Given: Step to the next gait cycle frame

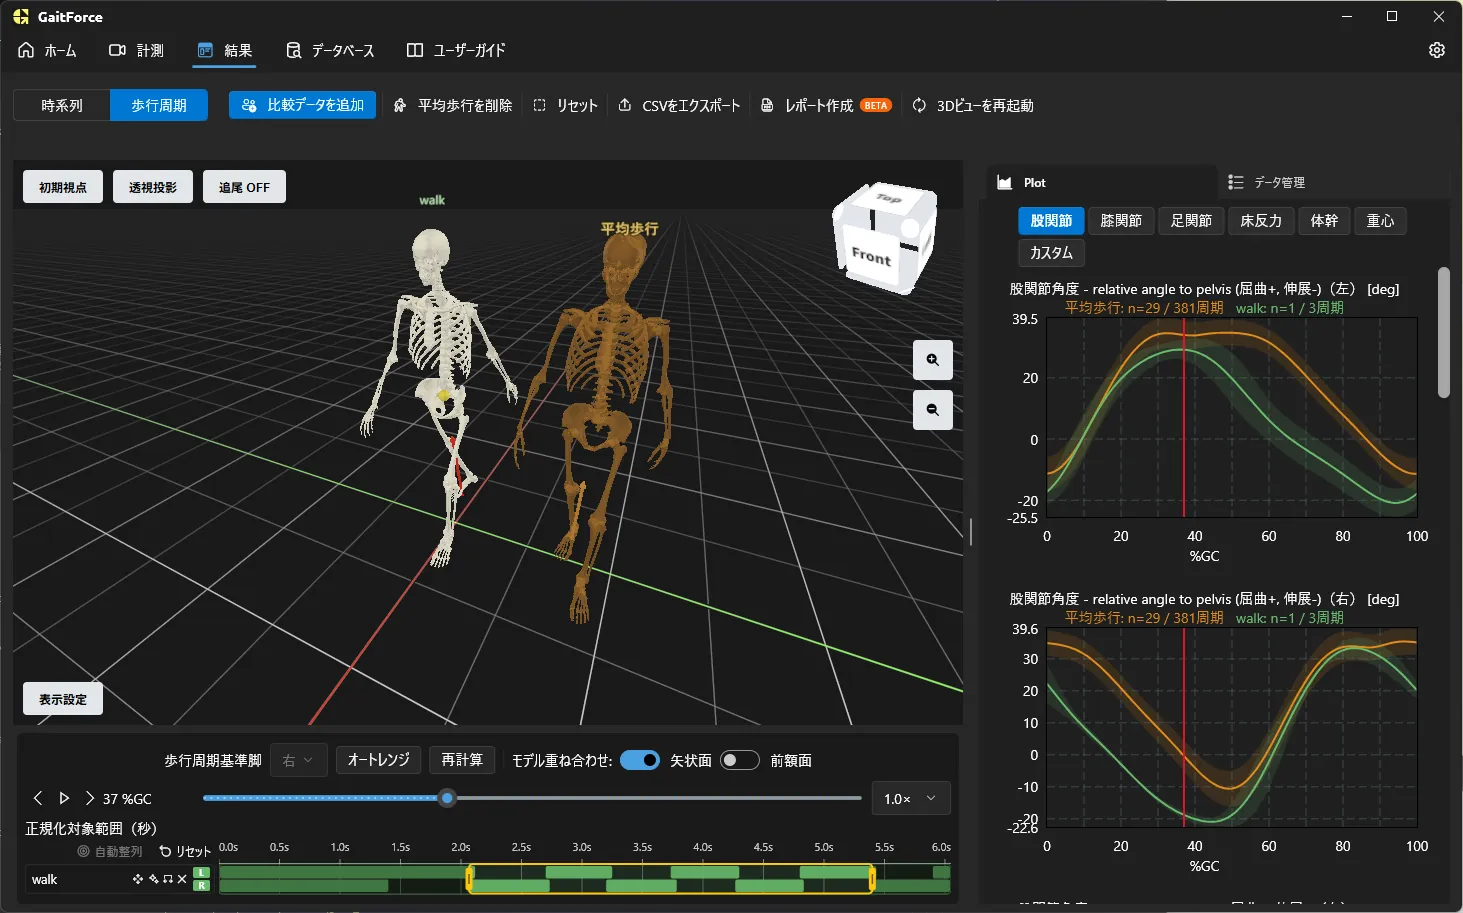Looking at the screenshot, I should pos(90,798).
